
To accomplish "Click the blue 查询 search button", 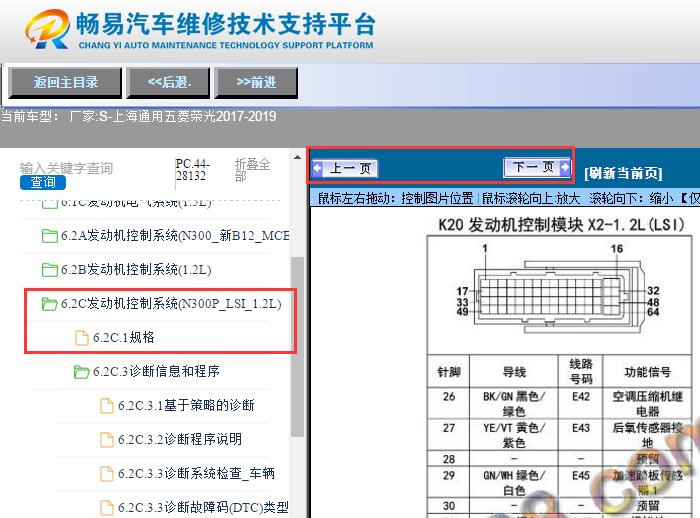I will 43,182.
